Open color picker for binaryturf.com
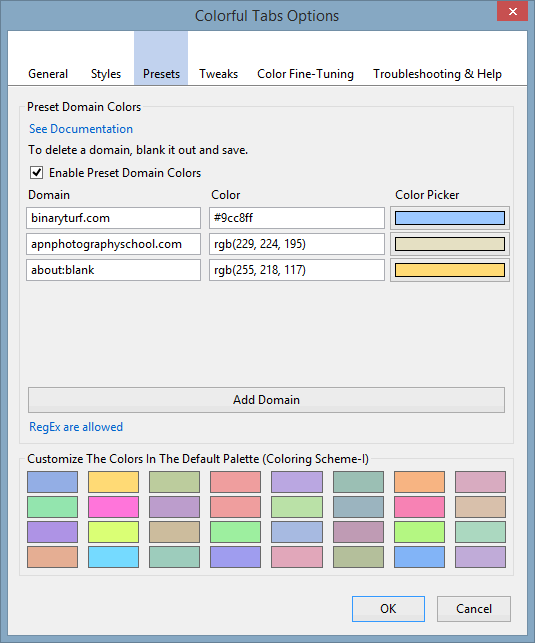The width and height of the screenshot is (535, 643). click(x=450, y=218)
